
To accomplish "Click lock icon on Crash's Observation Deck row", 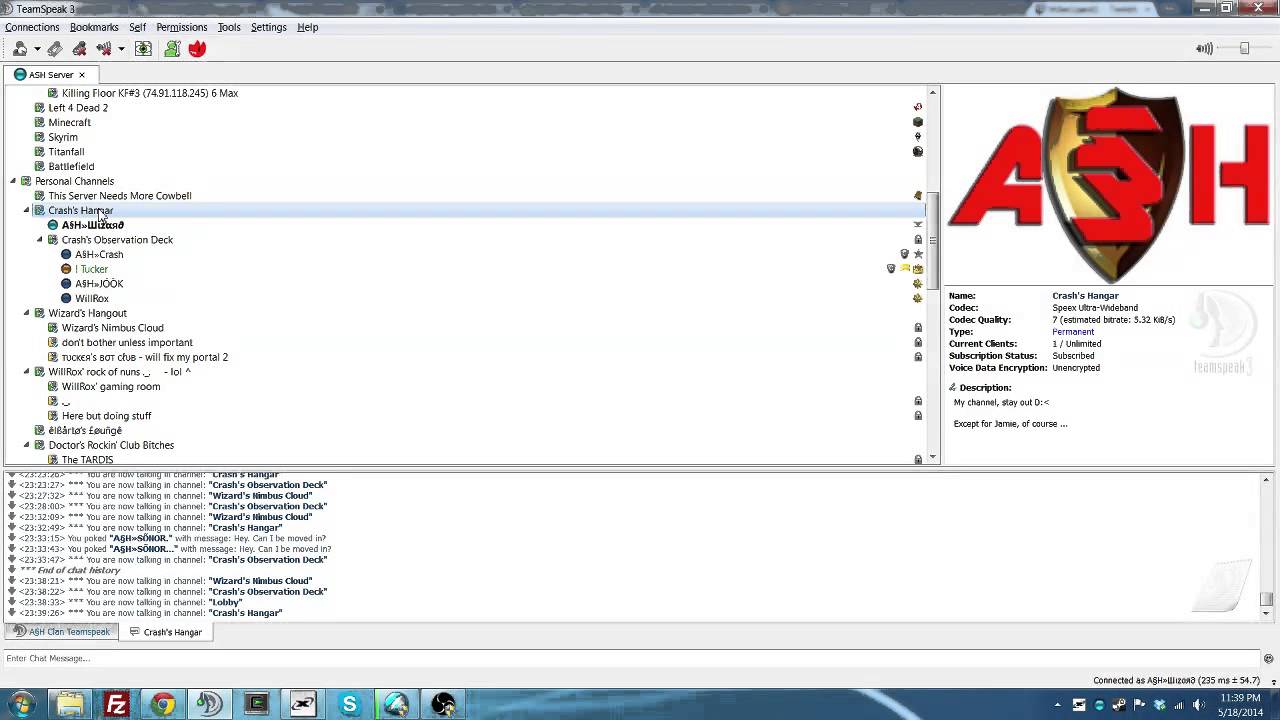I will click(918, 240).
